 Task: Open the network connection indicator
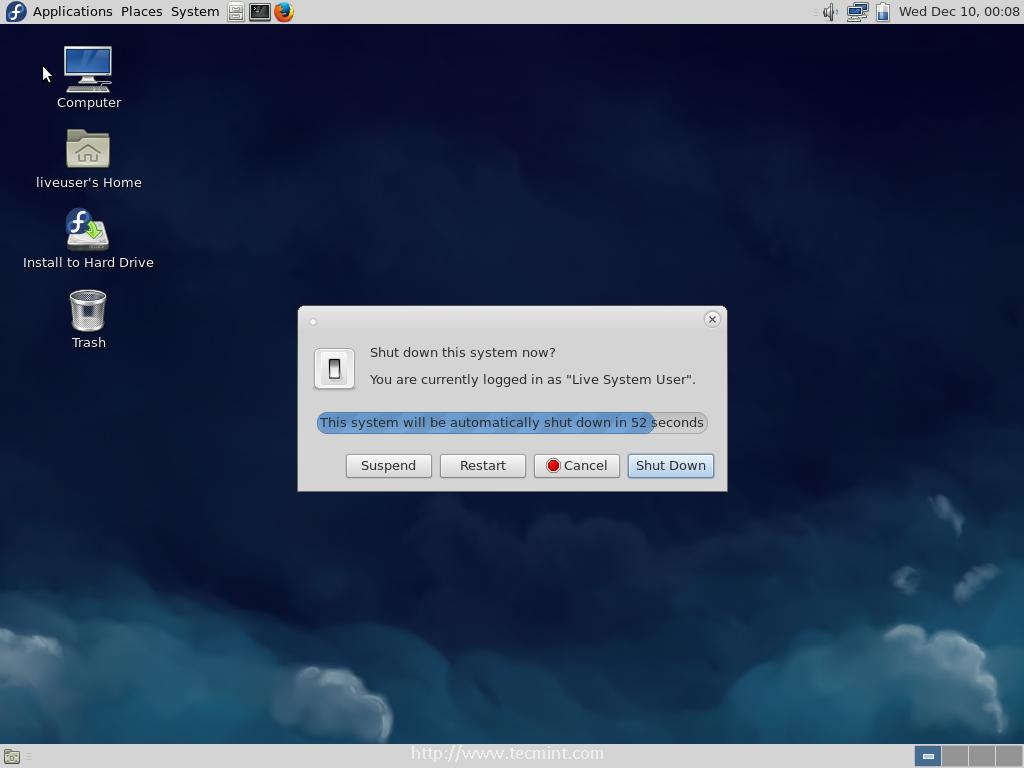[x=857, y=12]
